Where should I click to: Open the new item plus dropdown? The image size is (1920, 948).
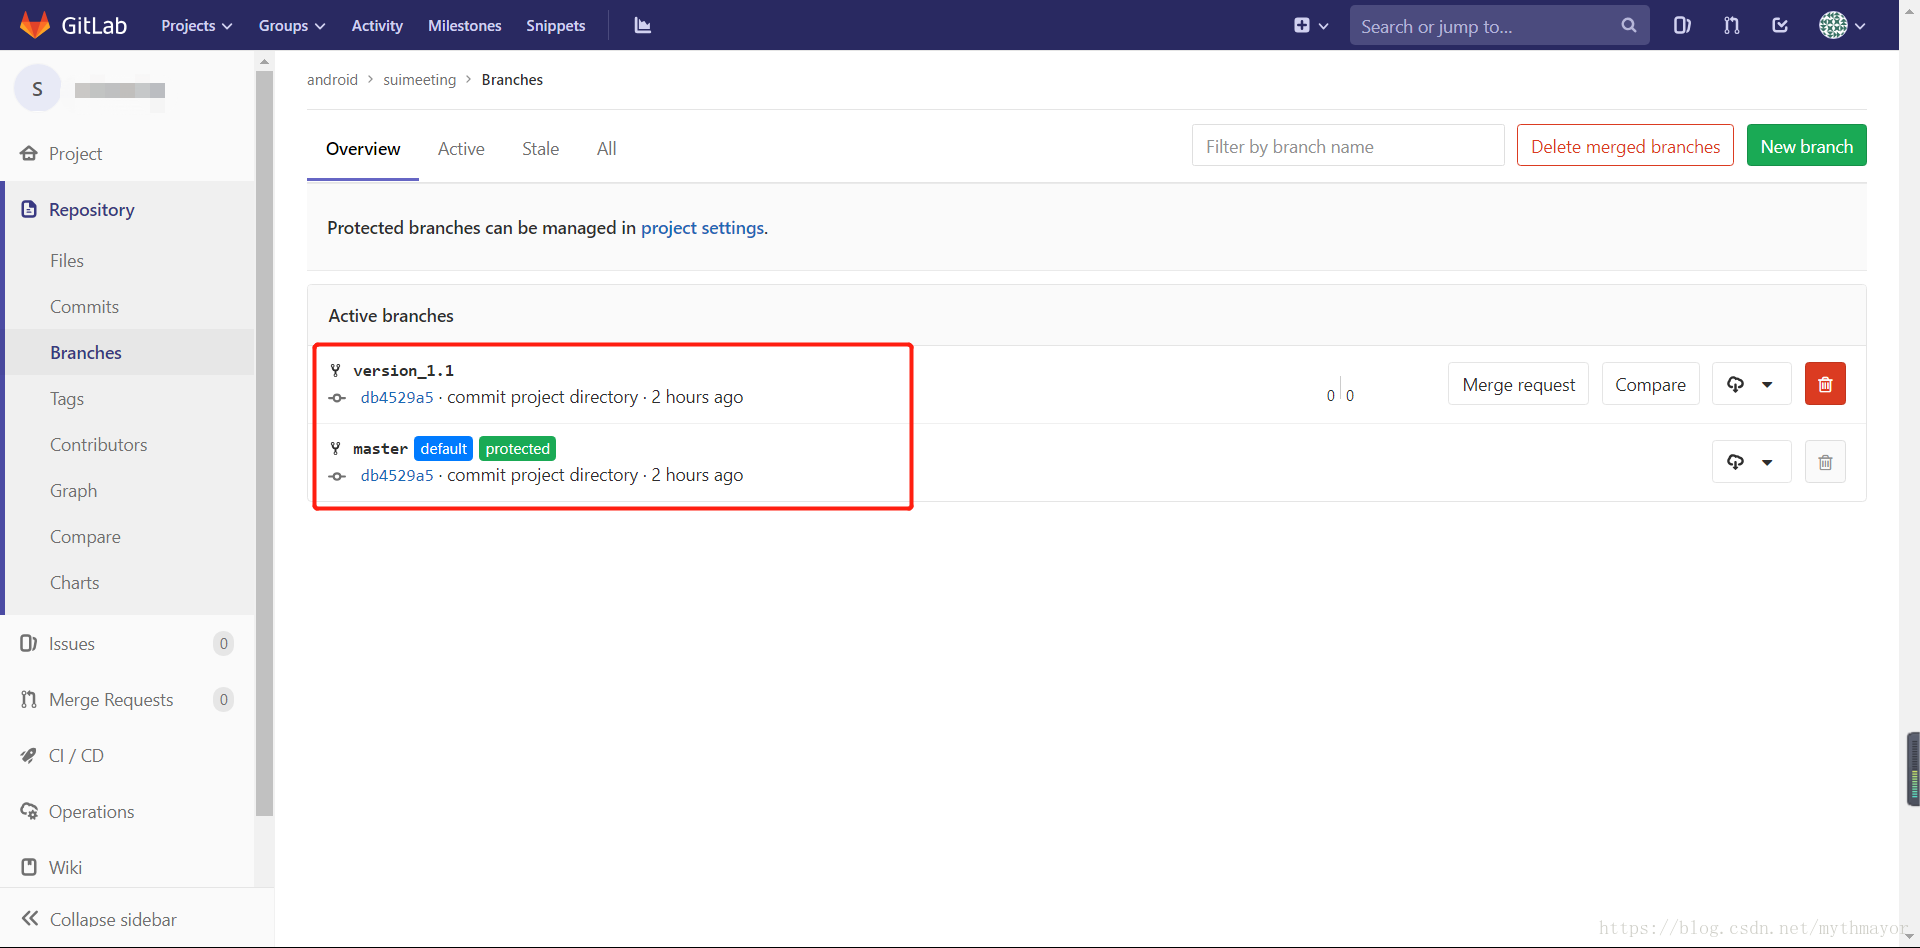coord(1310,26)
